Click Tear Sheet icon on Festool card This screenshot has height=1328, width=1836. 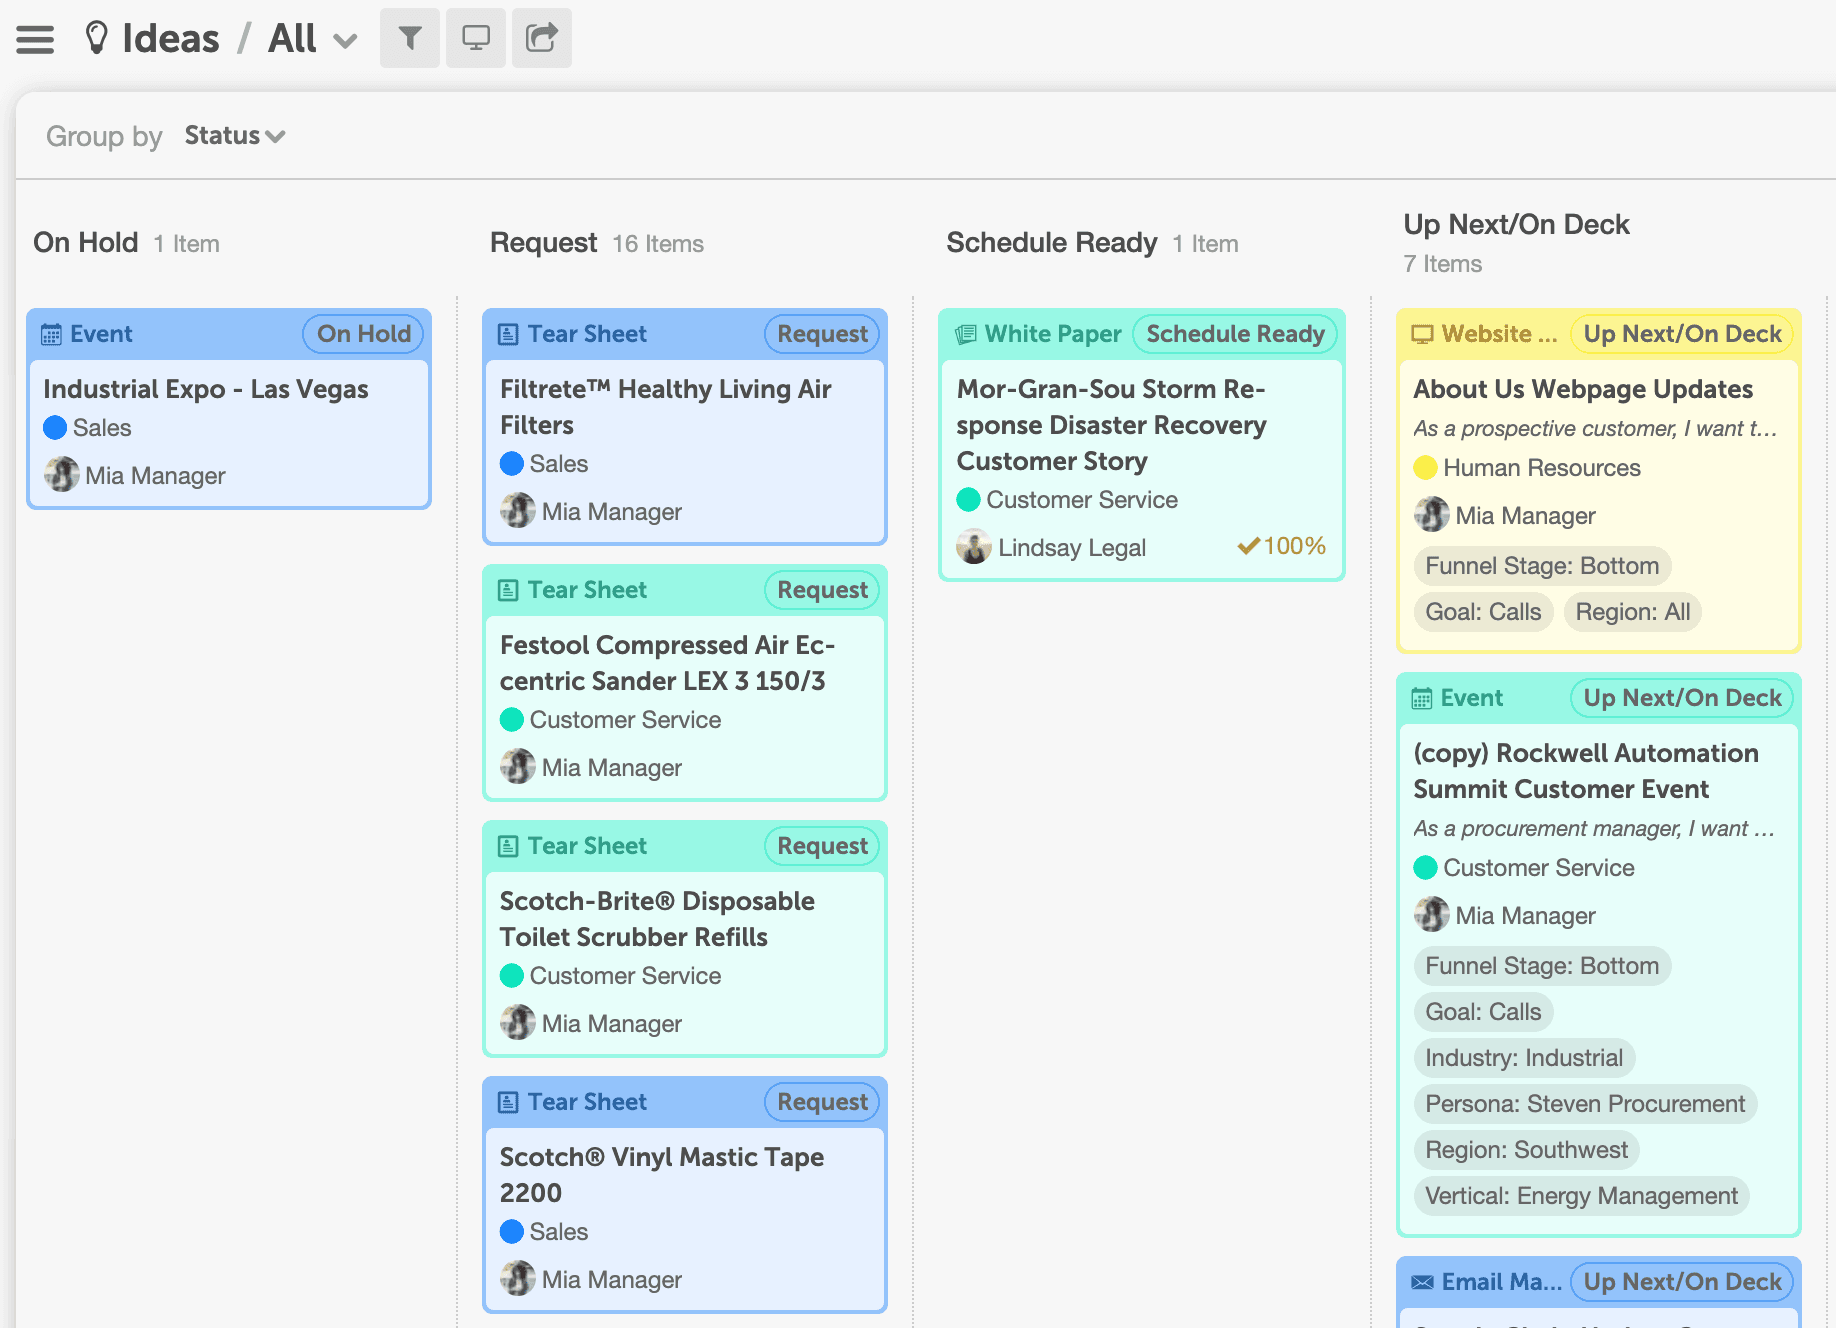pyautogui.click(x=508, y=590)
